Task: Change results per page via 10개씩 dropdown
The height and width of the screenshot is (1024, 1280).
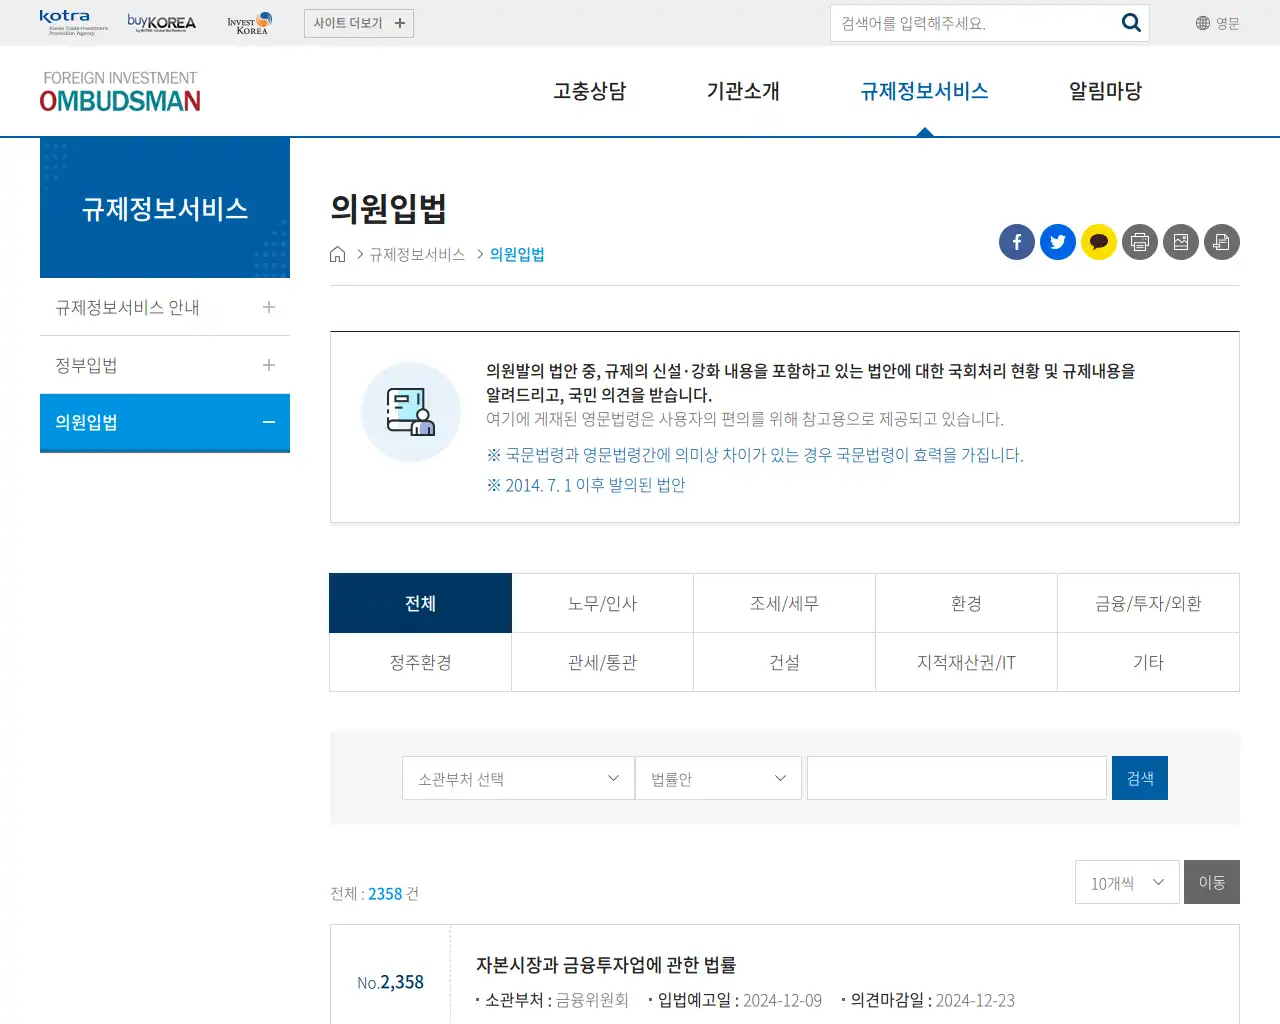Action: (1127, 882)
